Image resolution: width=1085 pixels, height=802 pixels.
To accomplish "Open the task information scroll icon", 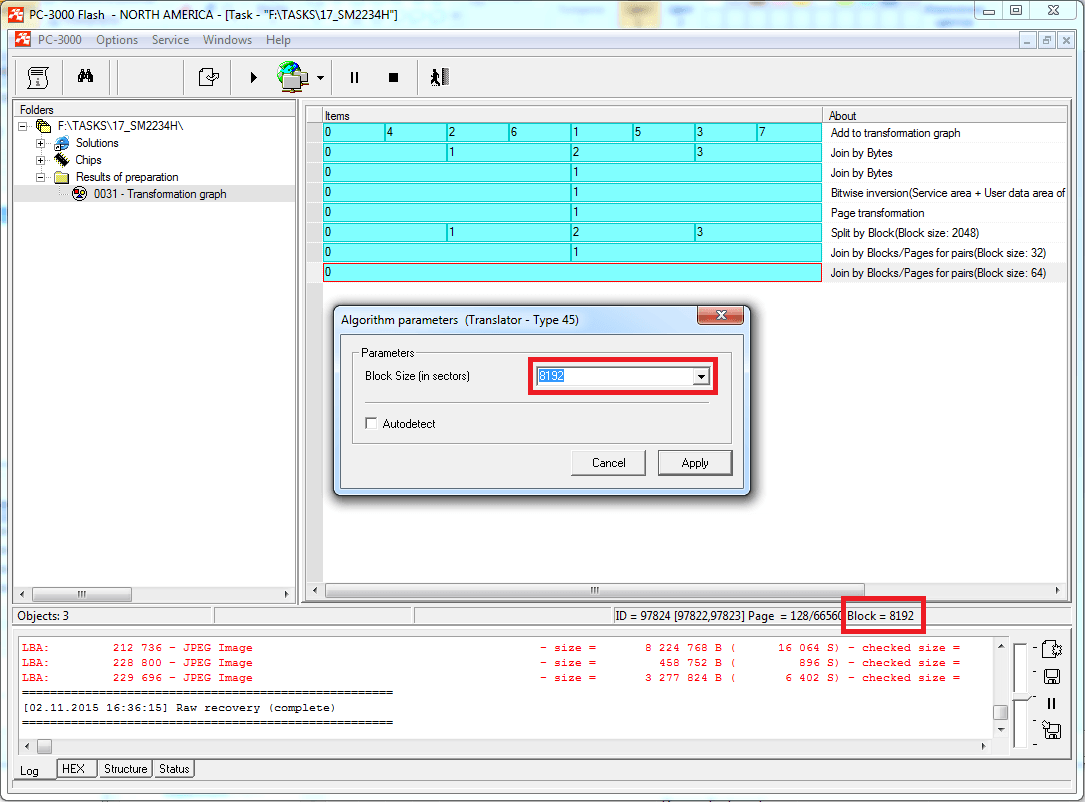I will (x=37, y=77).
